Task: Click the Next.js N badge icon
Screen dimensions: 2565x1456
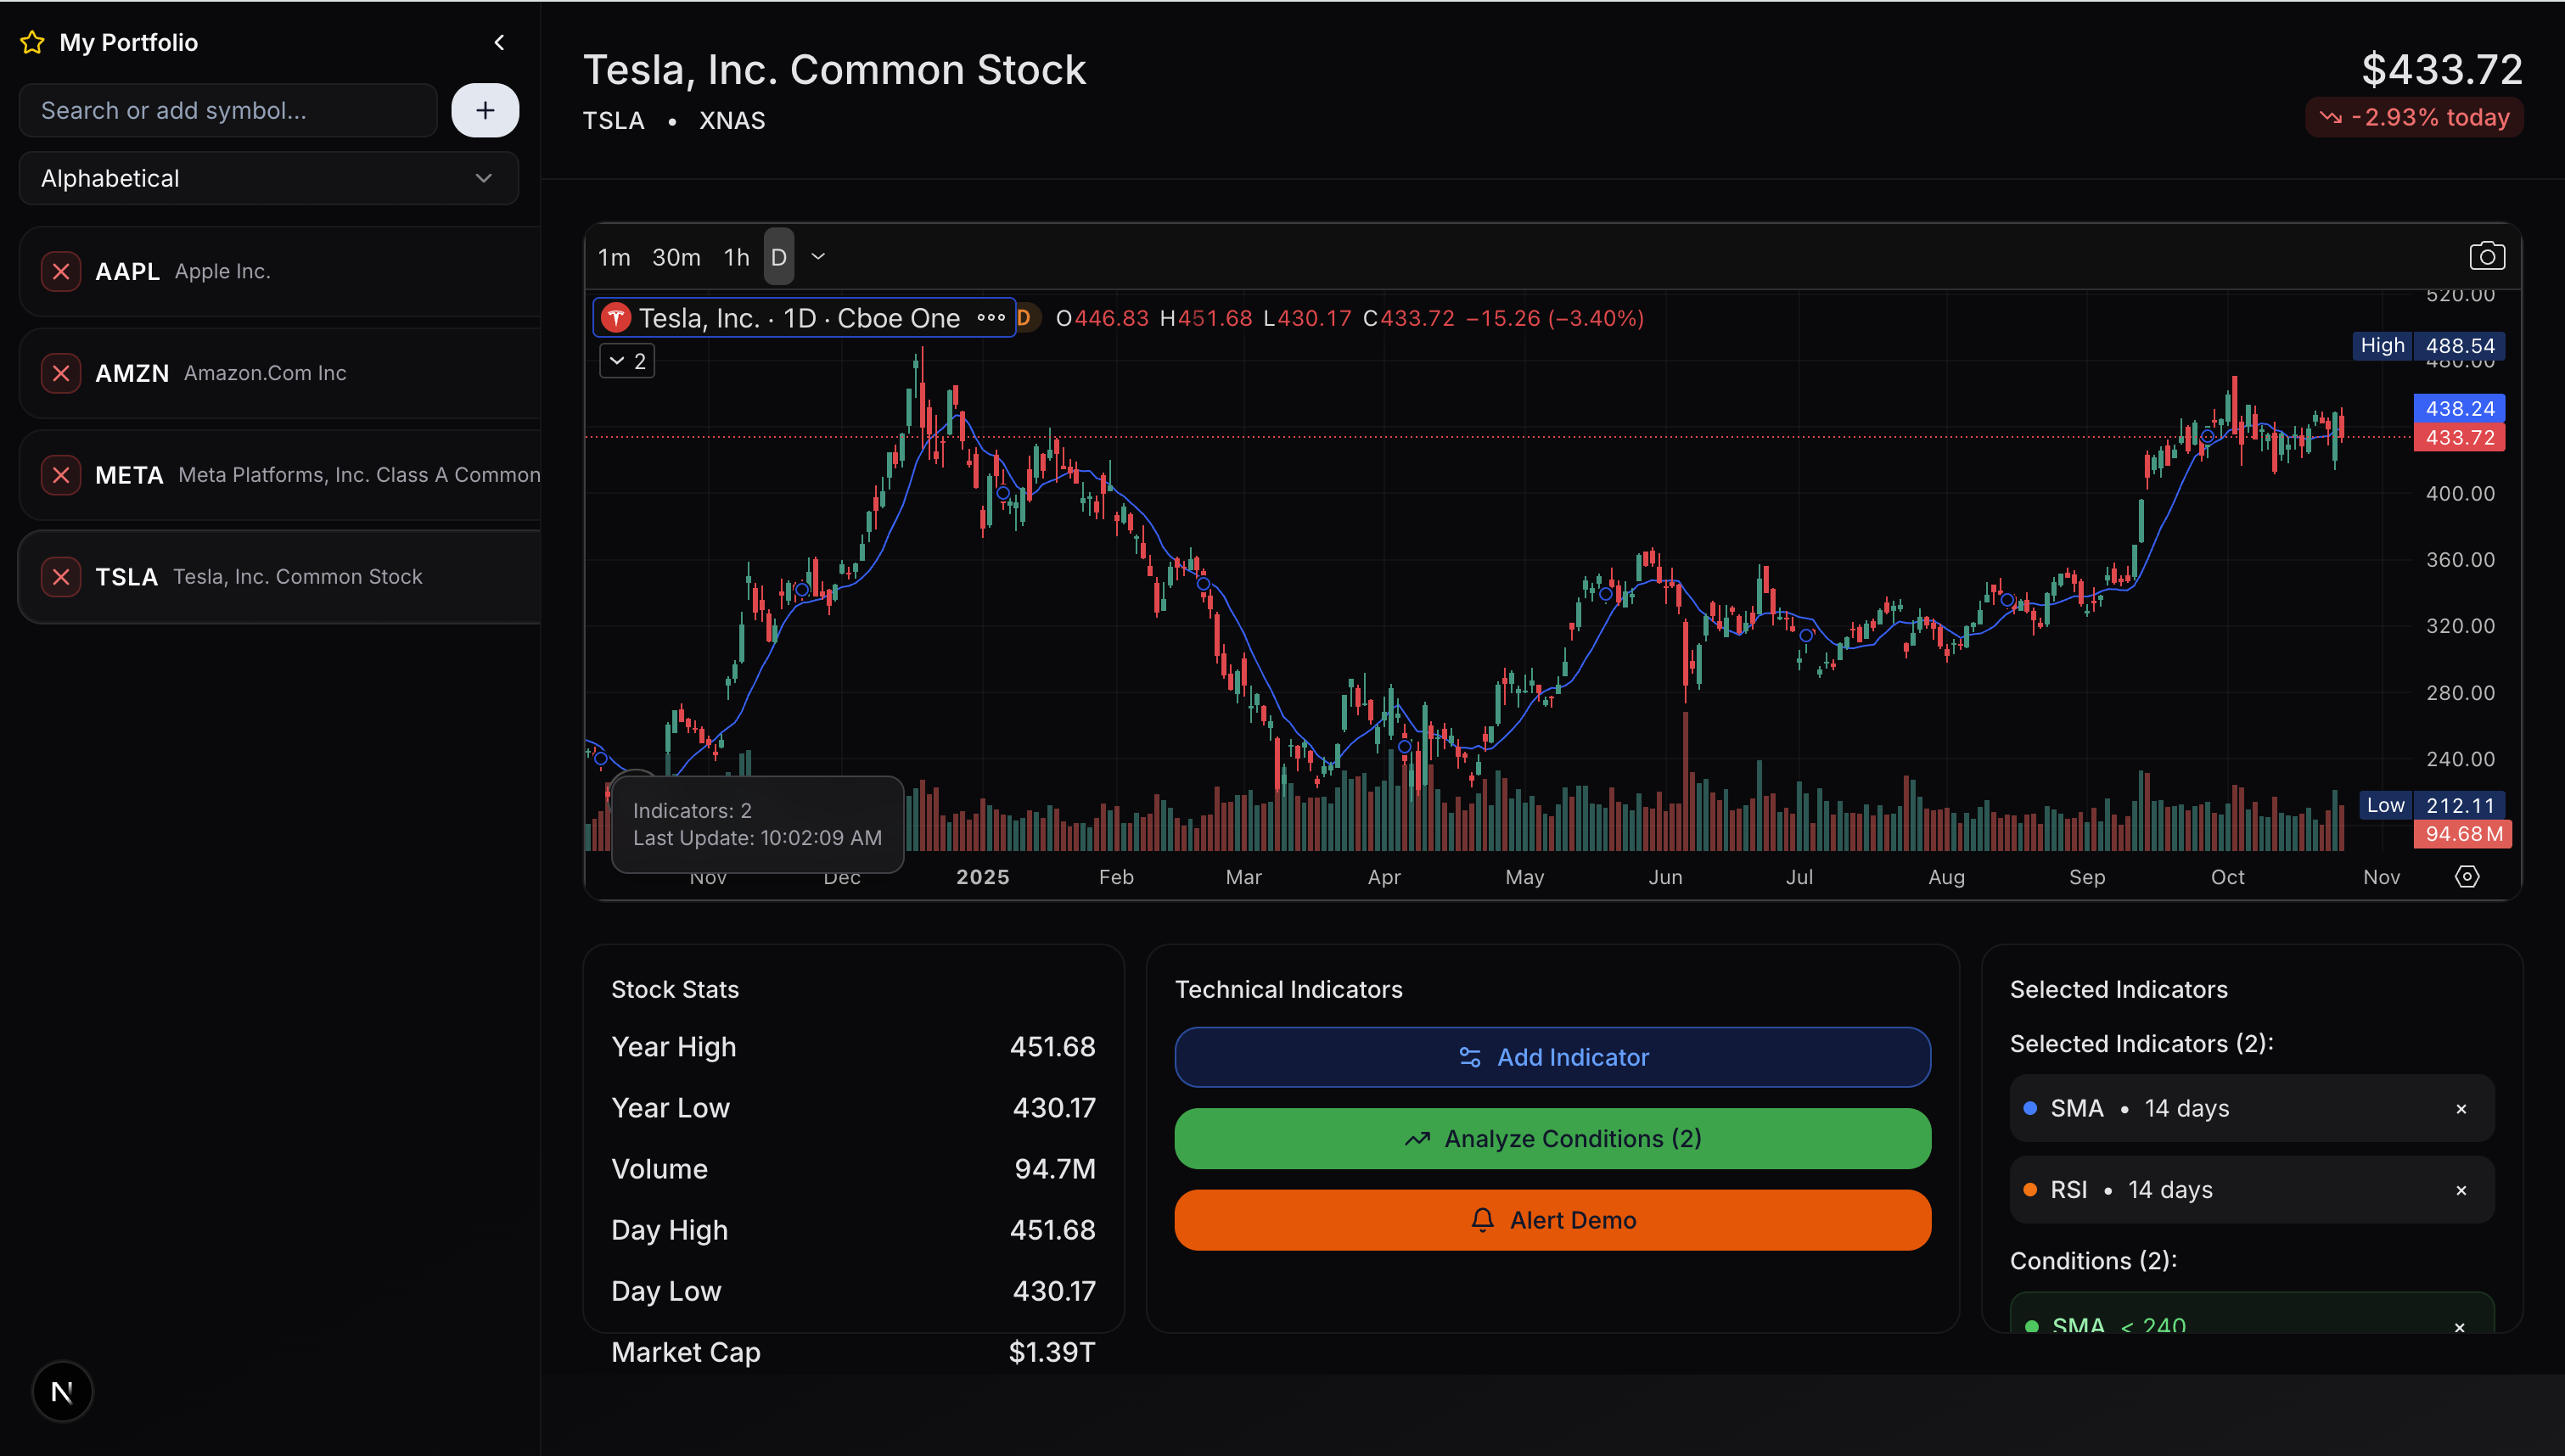Action: click(62, 1391)
